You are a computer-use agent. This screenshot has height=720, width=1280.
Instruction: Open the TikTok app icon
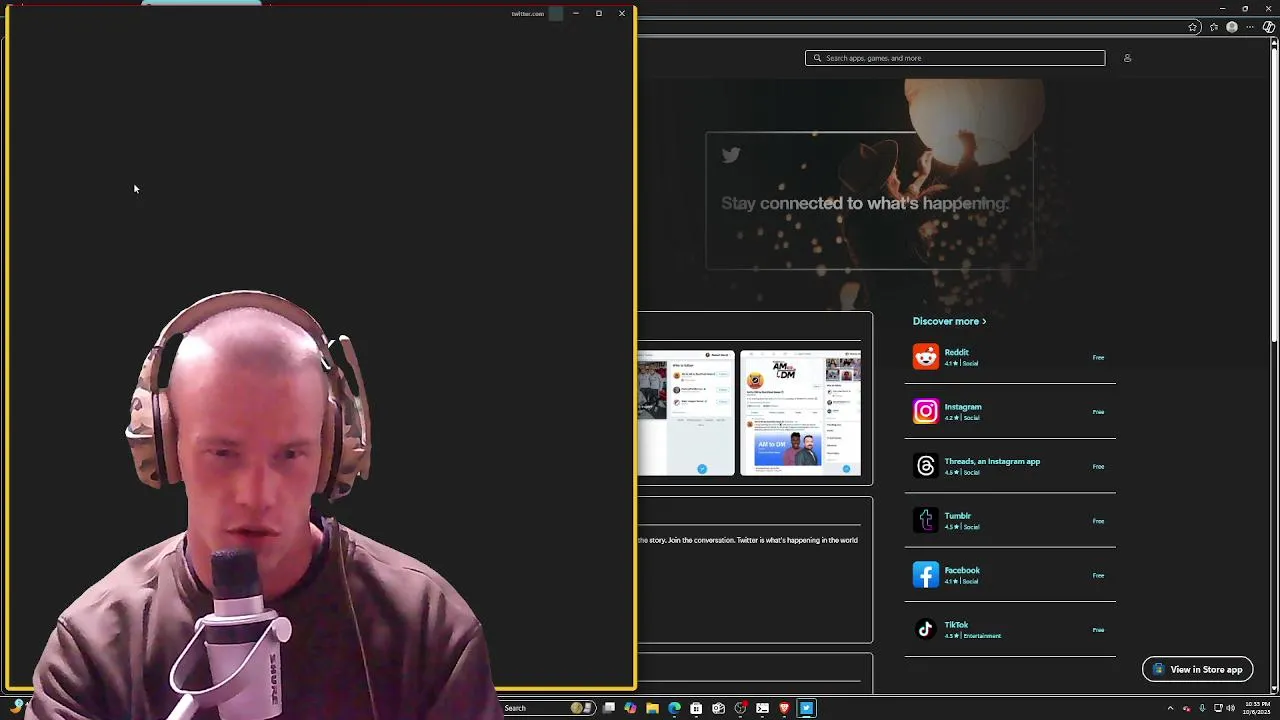(x=926, y=629)
